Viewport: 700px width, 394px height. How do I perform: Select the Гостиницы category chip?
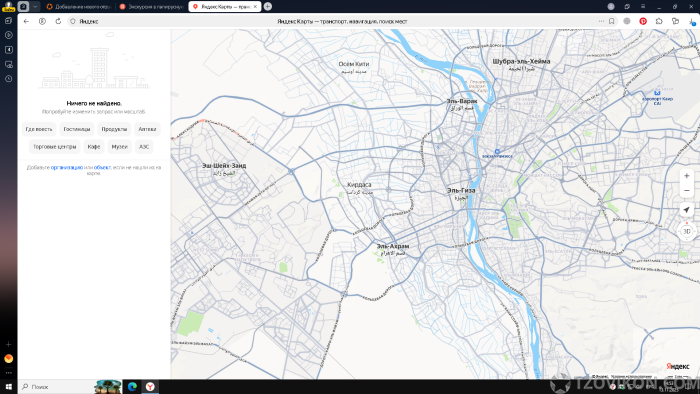tap(77, 129)
